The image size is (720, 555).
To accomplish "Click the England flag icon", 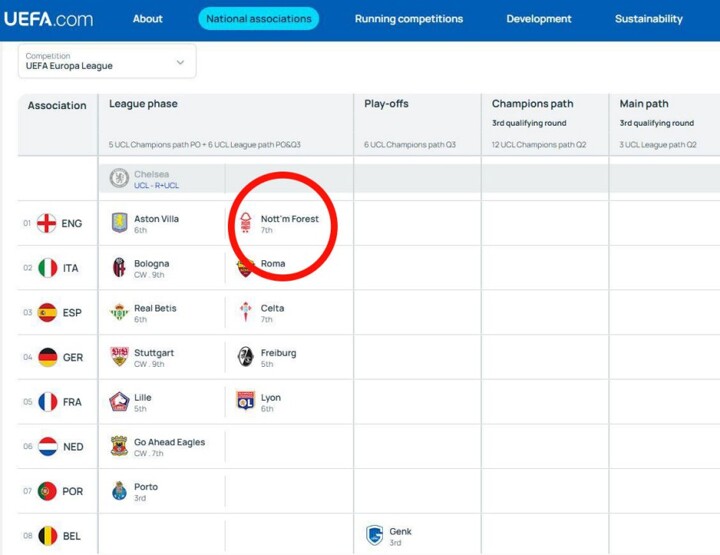I will click(x=47, y=223).
